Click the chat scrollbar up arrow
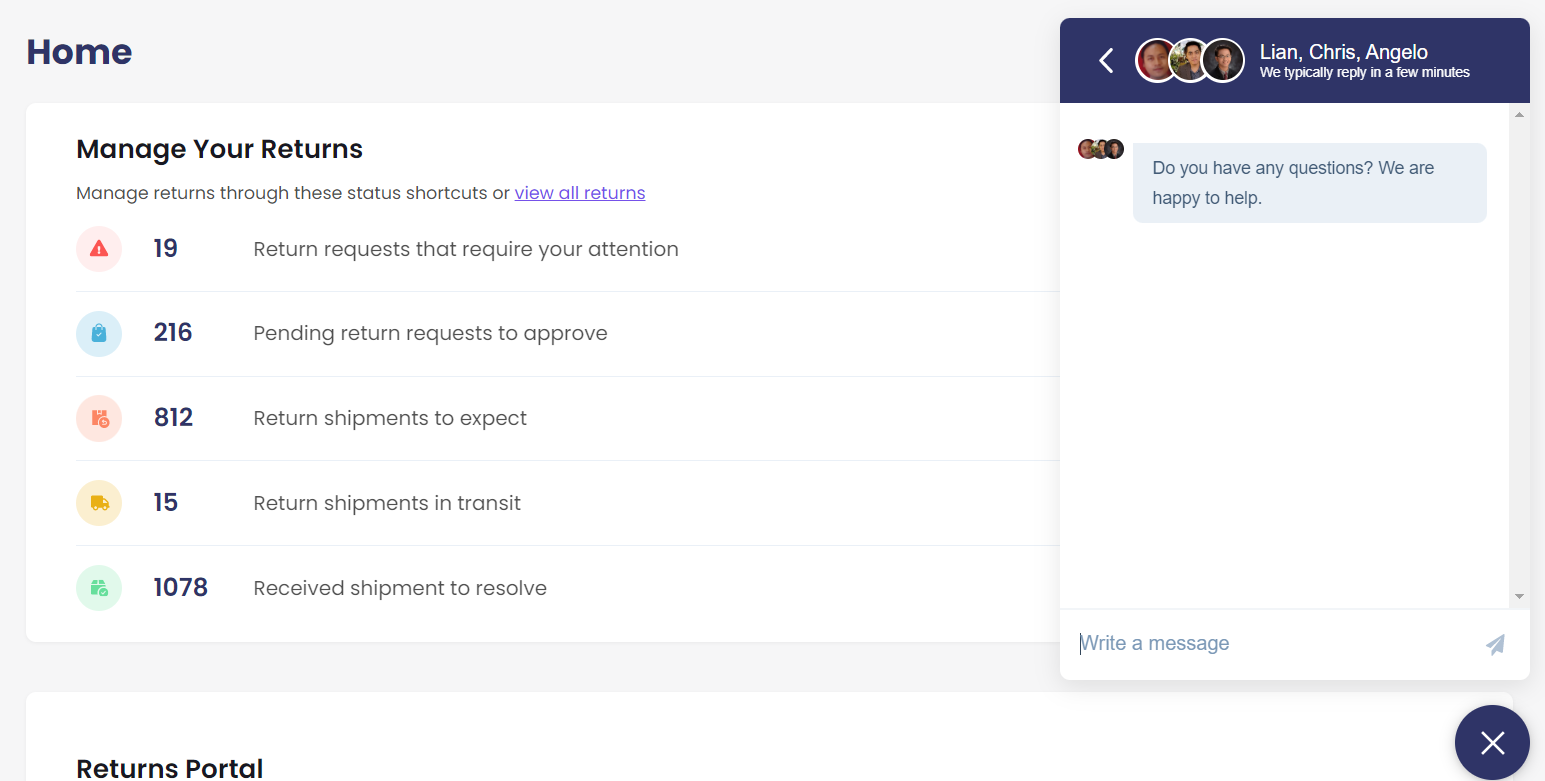 (x=1519, y=115)
